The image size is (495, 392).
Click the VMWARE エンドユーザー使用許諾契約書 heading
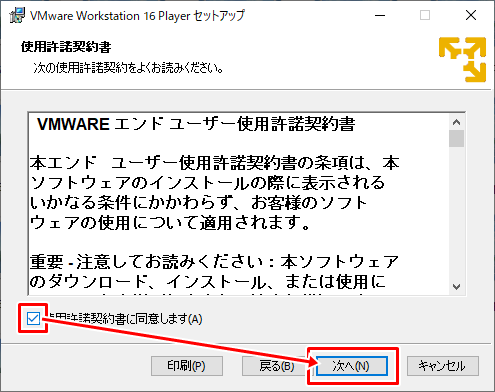click(x=196, y=124)
